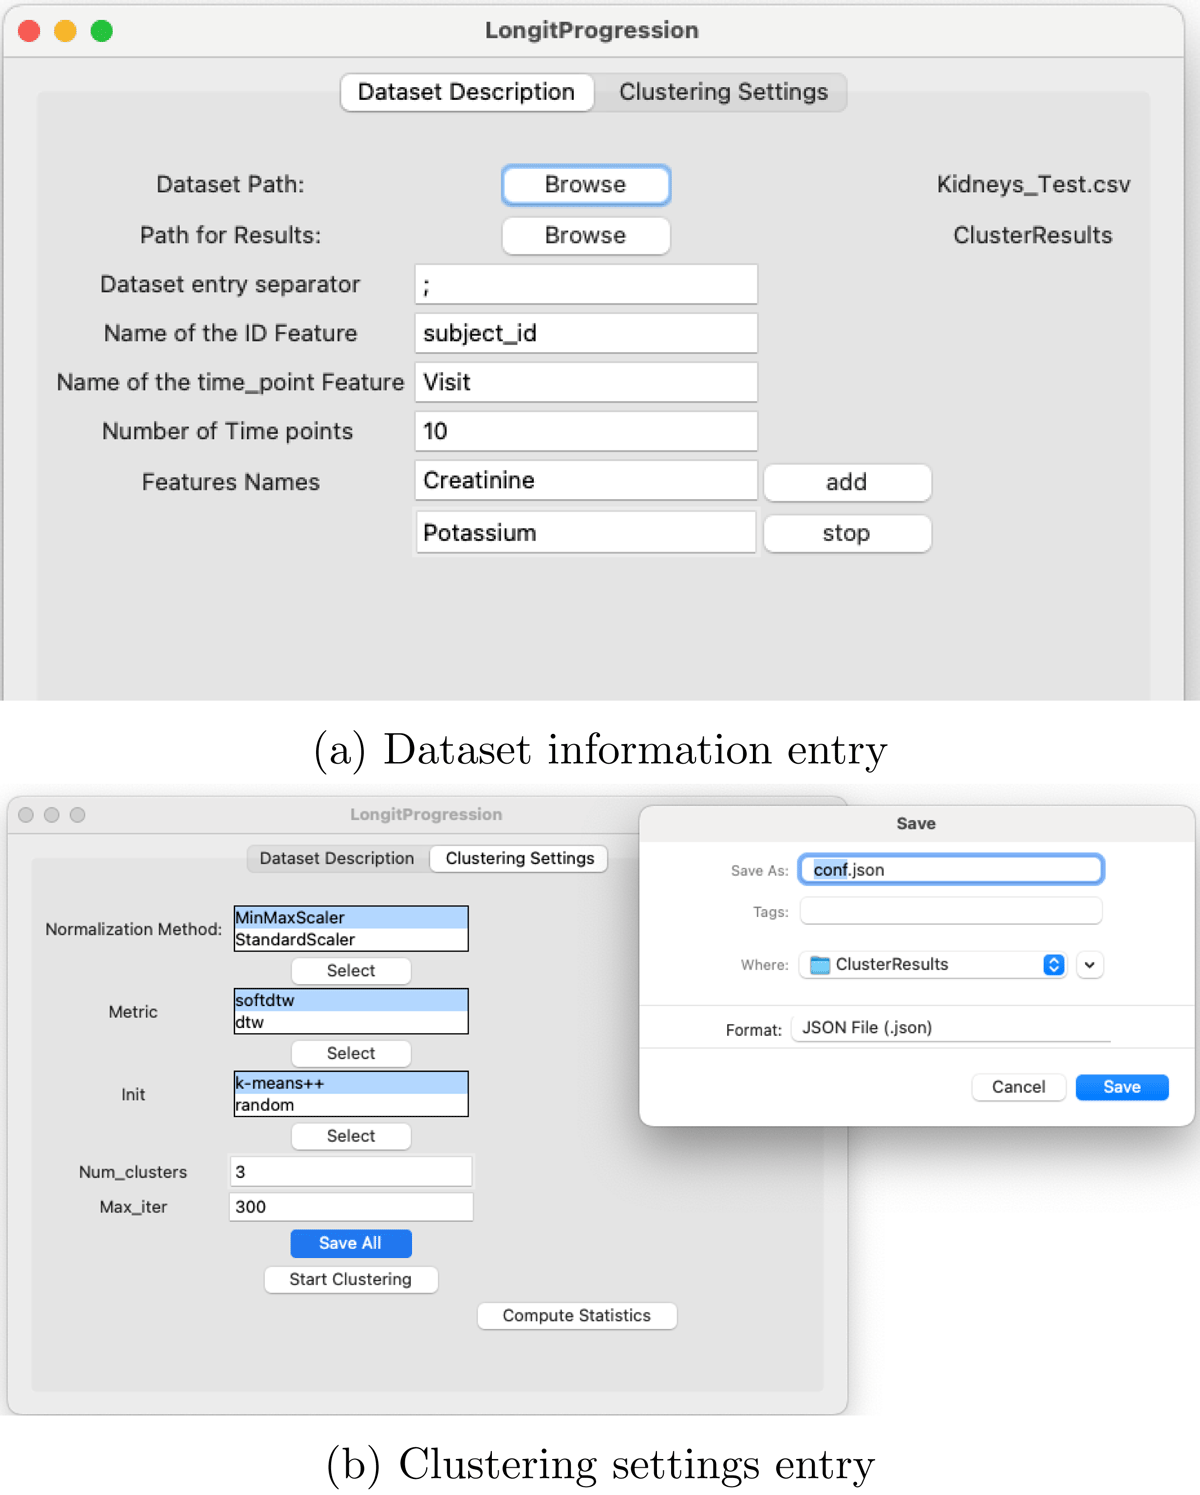
Task: Click the add button next to Creatinine
Action: pos(846,482)
